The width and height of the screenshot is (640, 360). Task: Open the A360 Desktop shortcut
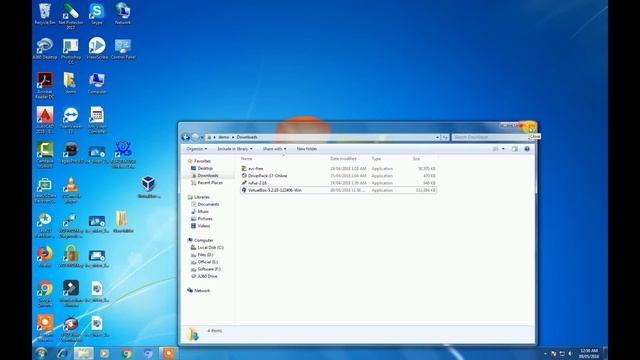coord(44,49)
